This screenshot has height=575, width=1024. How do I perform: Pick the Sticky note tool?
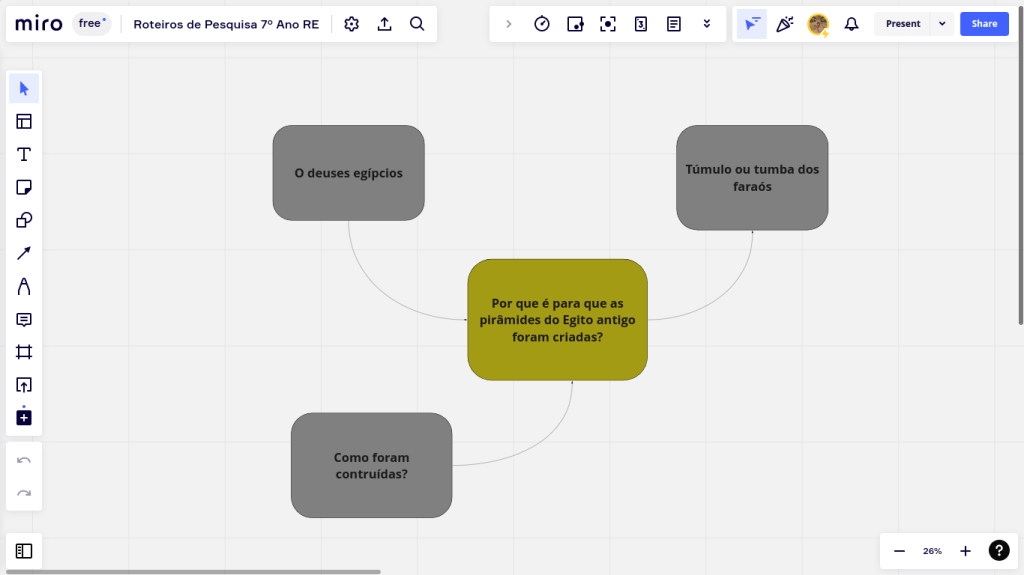24,187
